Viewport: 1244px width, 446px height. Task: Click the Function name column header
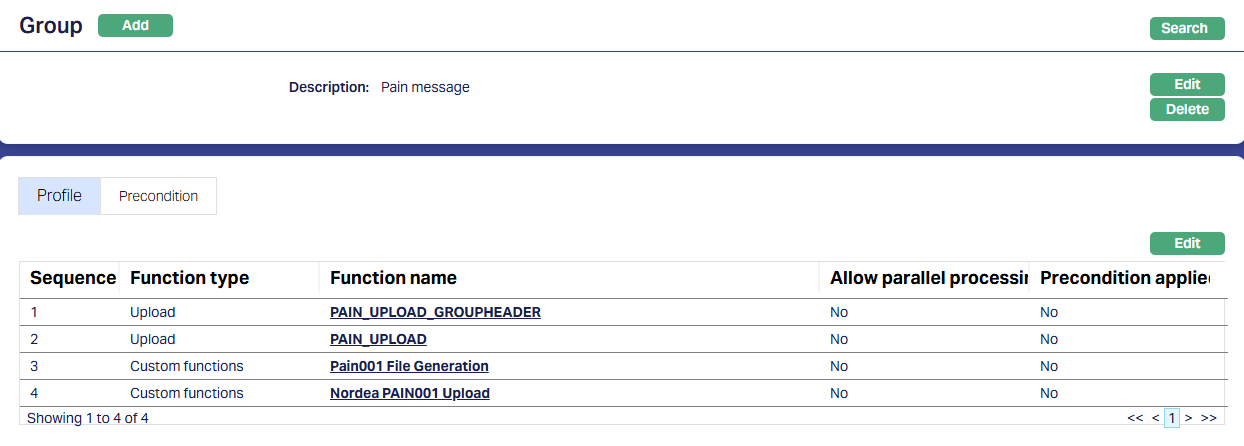click(393, 278)
